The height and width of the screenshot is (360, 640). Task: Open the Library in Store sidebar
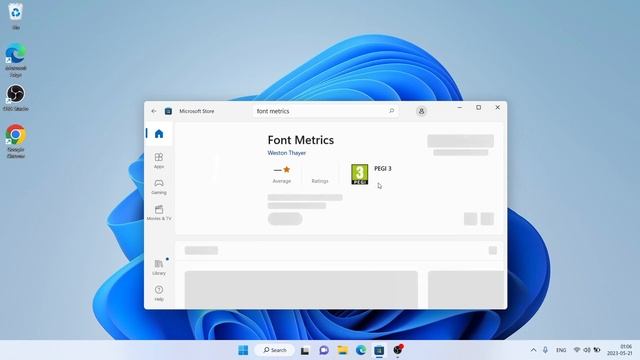[x=159, y=267]
